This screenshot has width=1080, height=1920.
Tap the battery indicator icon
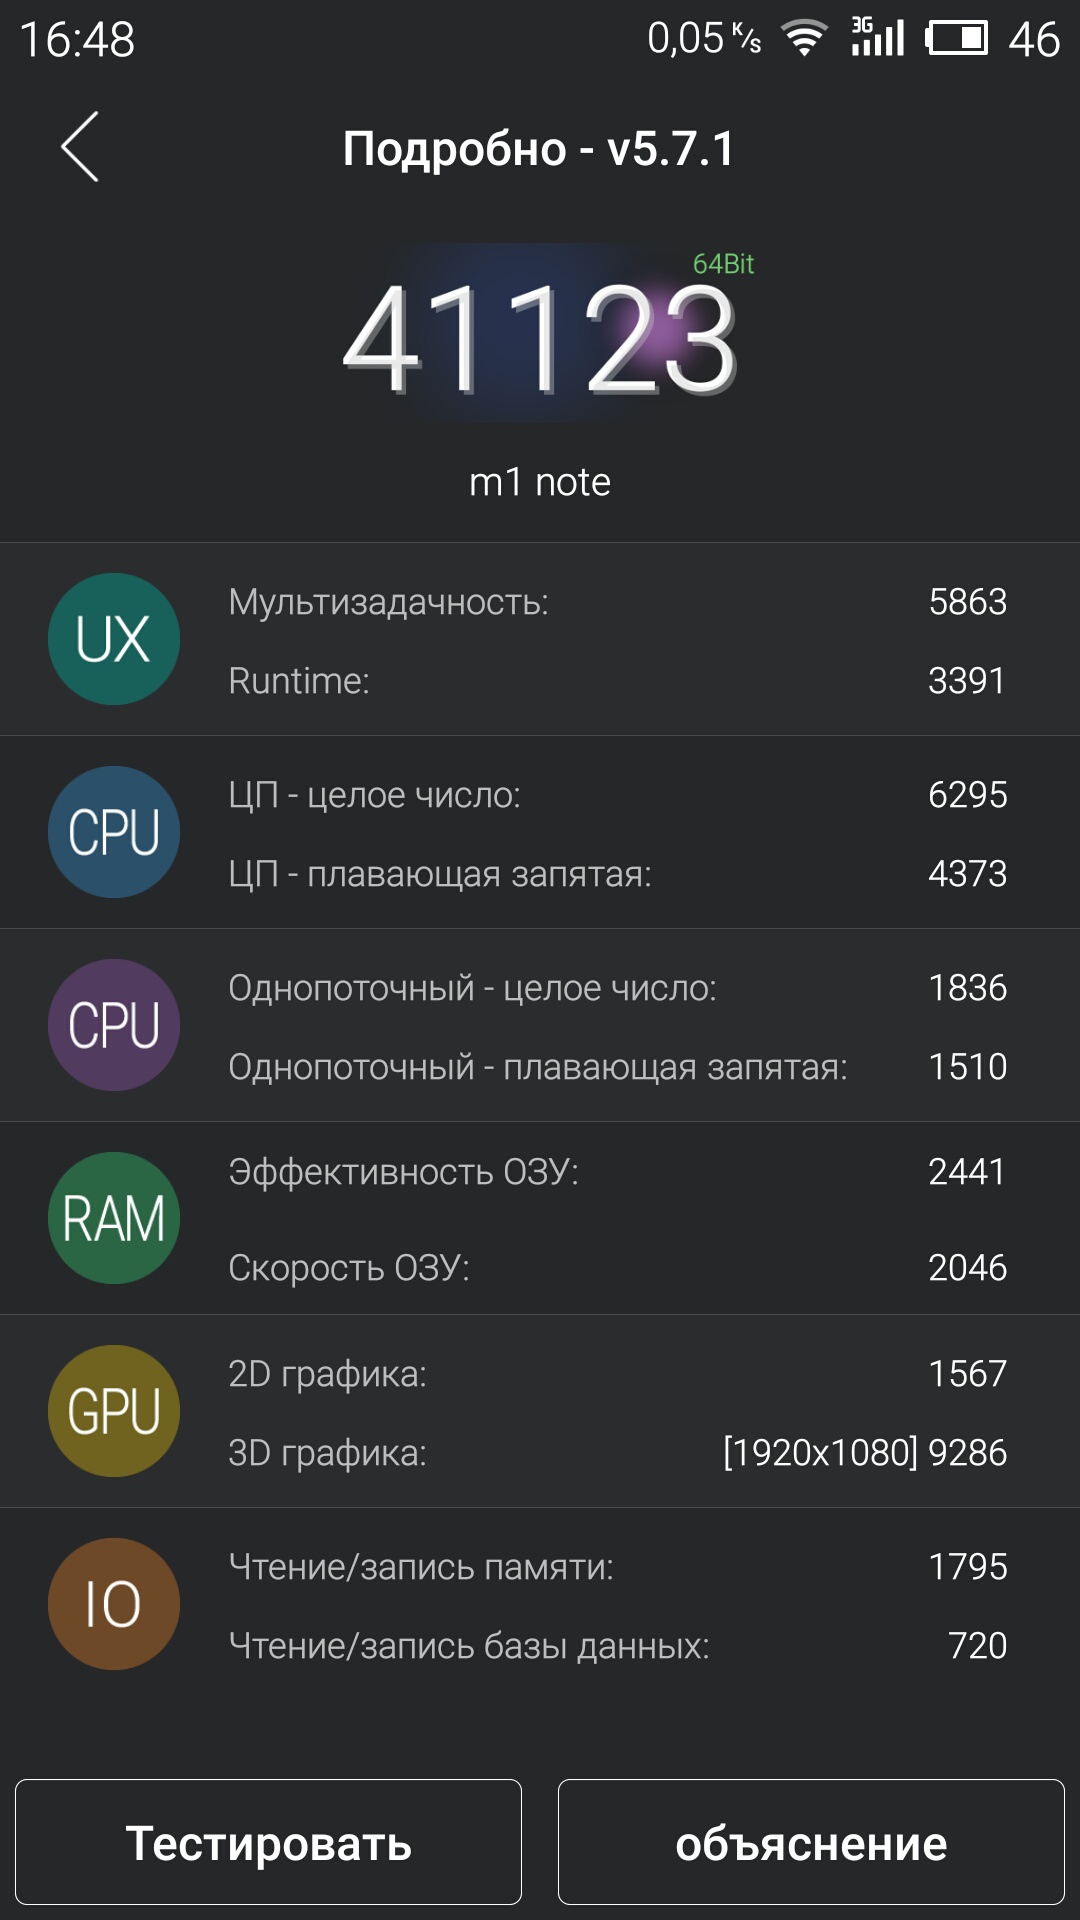[x=957, y=38]
